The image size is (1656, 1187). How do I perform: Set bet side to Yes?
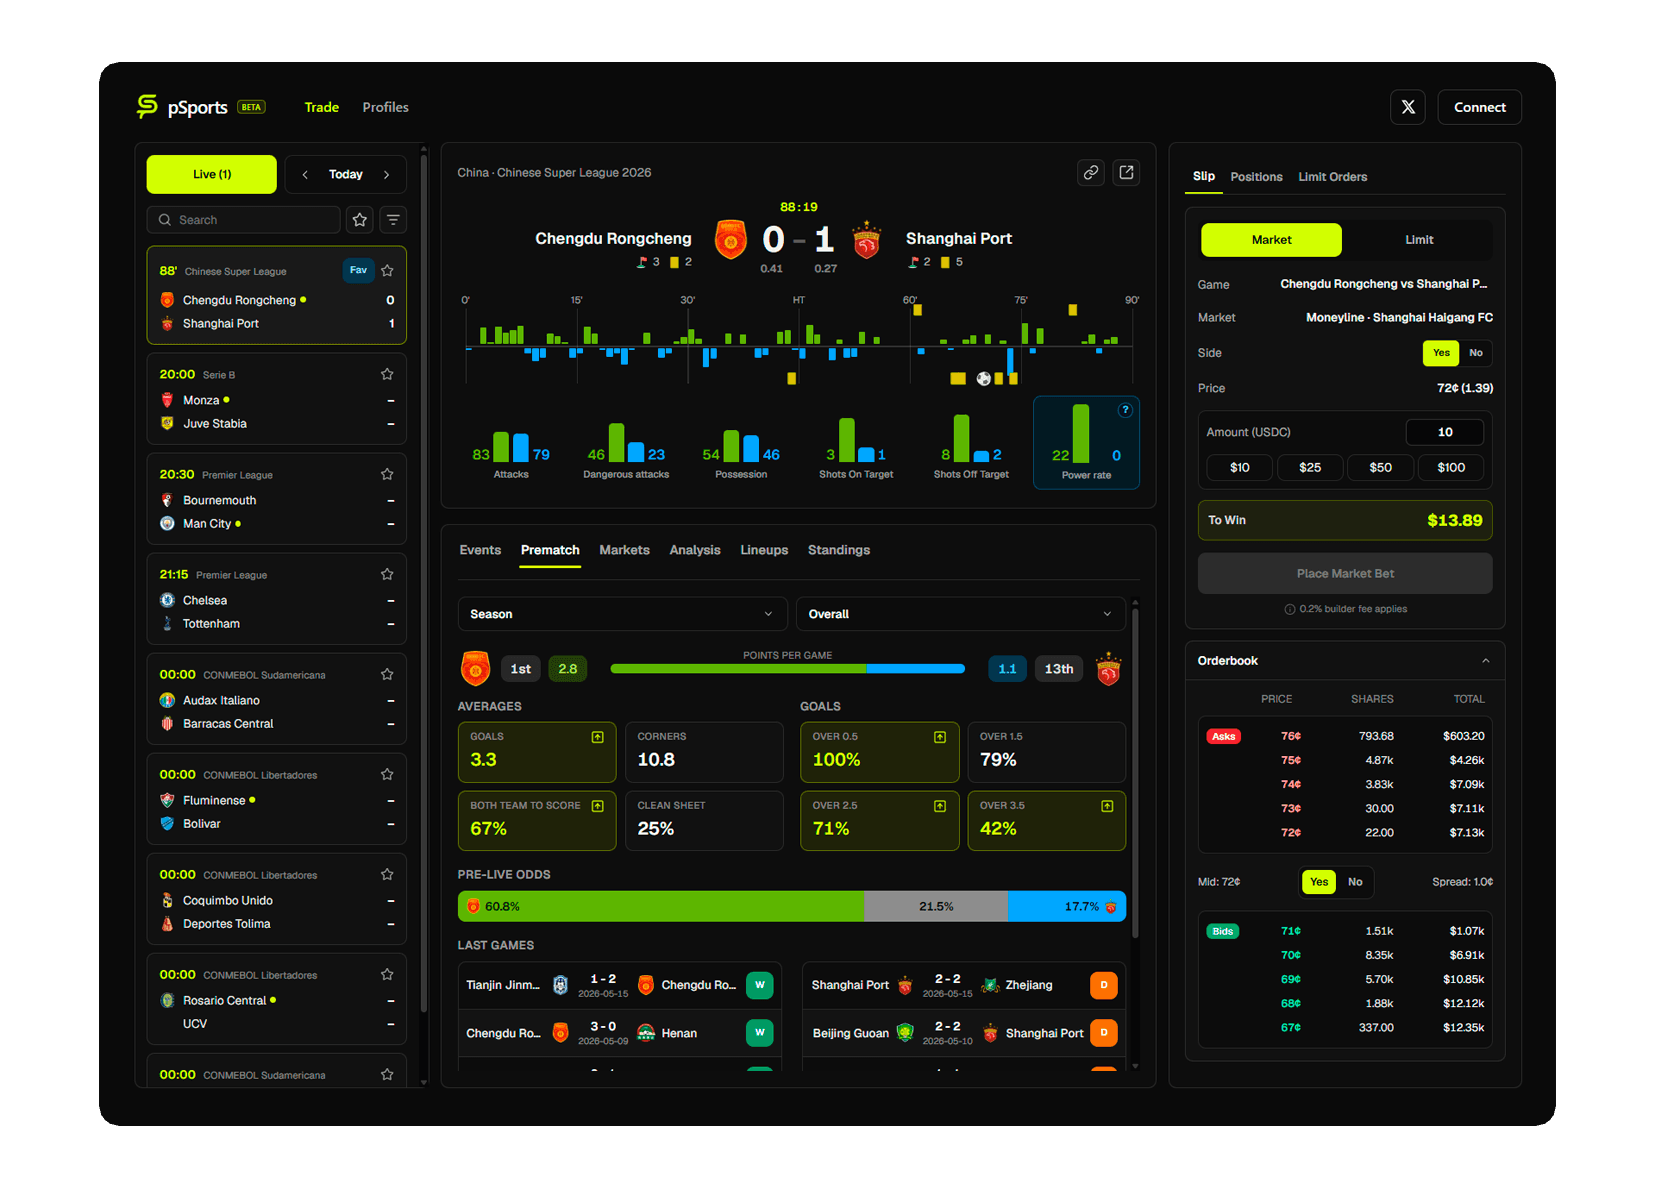pyautogui.click(x=1441, y=353)
